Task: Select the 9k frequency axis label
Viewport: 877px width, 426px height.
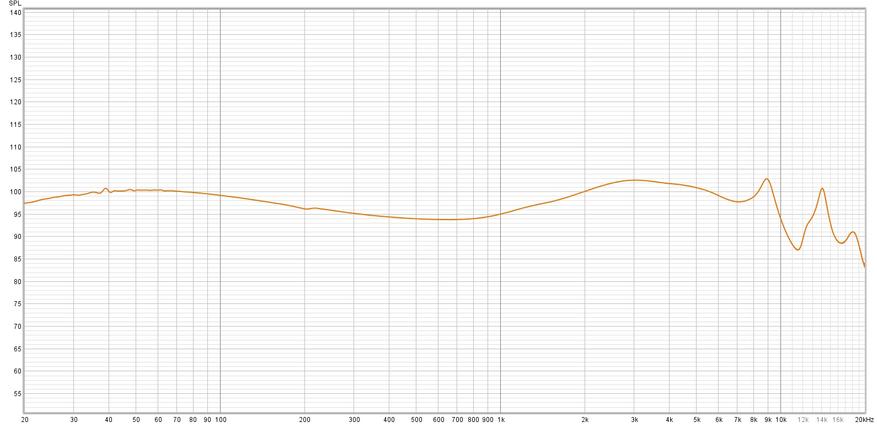Action: [x=768, y=419]
